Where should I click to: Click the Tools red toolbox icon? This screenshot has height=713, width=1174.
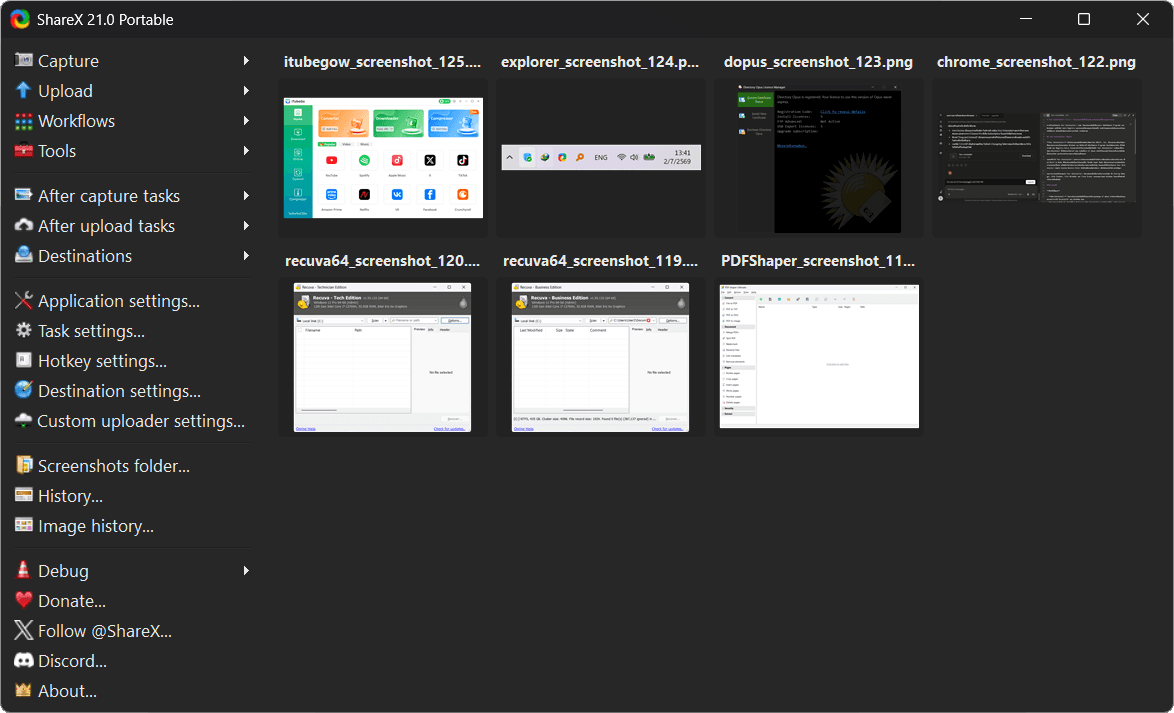24,151
